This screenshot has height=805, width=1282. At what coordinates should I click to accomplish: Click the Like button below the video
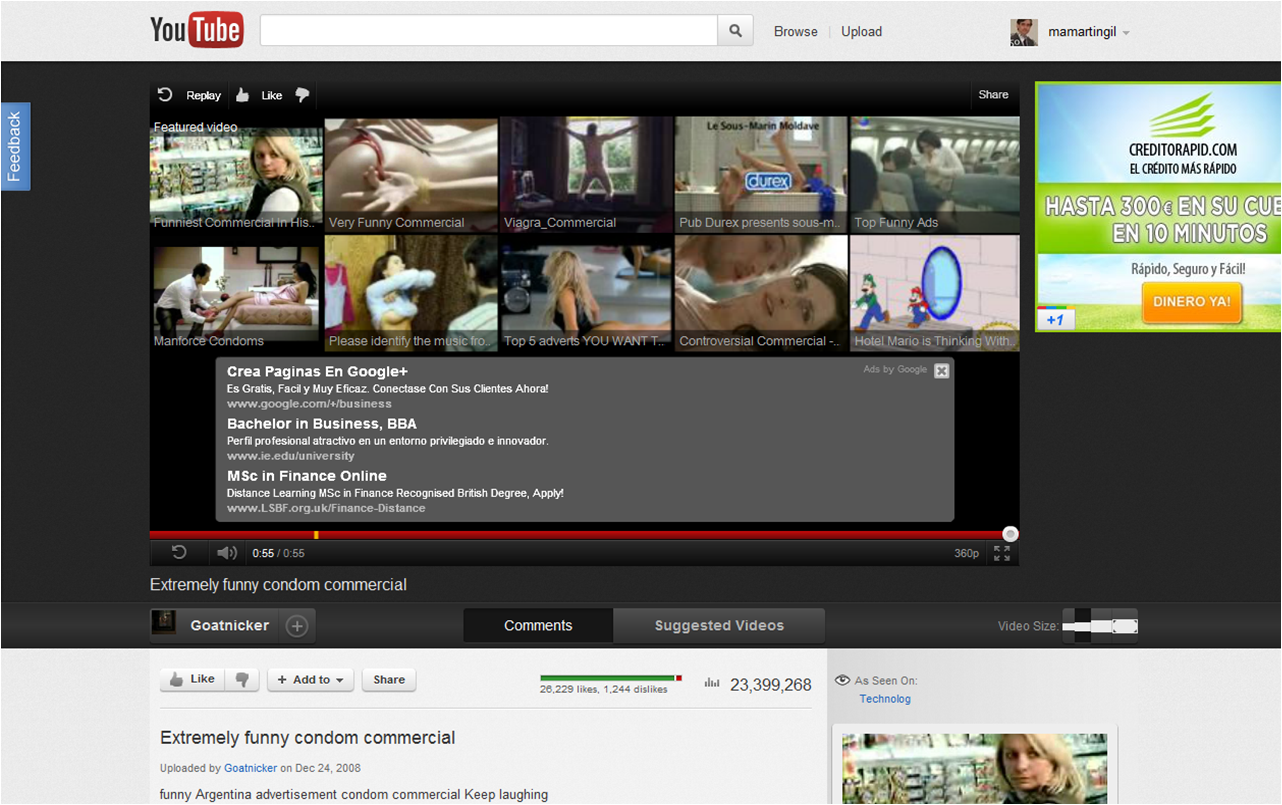[193, 679]
